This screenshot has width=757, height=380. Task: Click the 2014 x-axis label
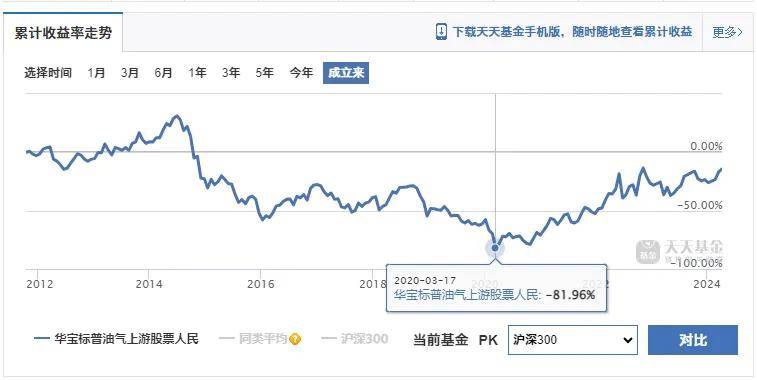[x=149, y=284]
